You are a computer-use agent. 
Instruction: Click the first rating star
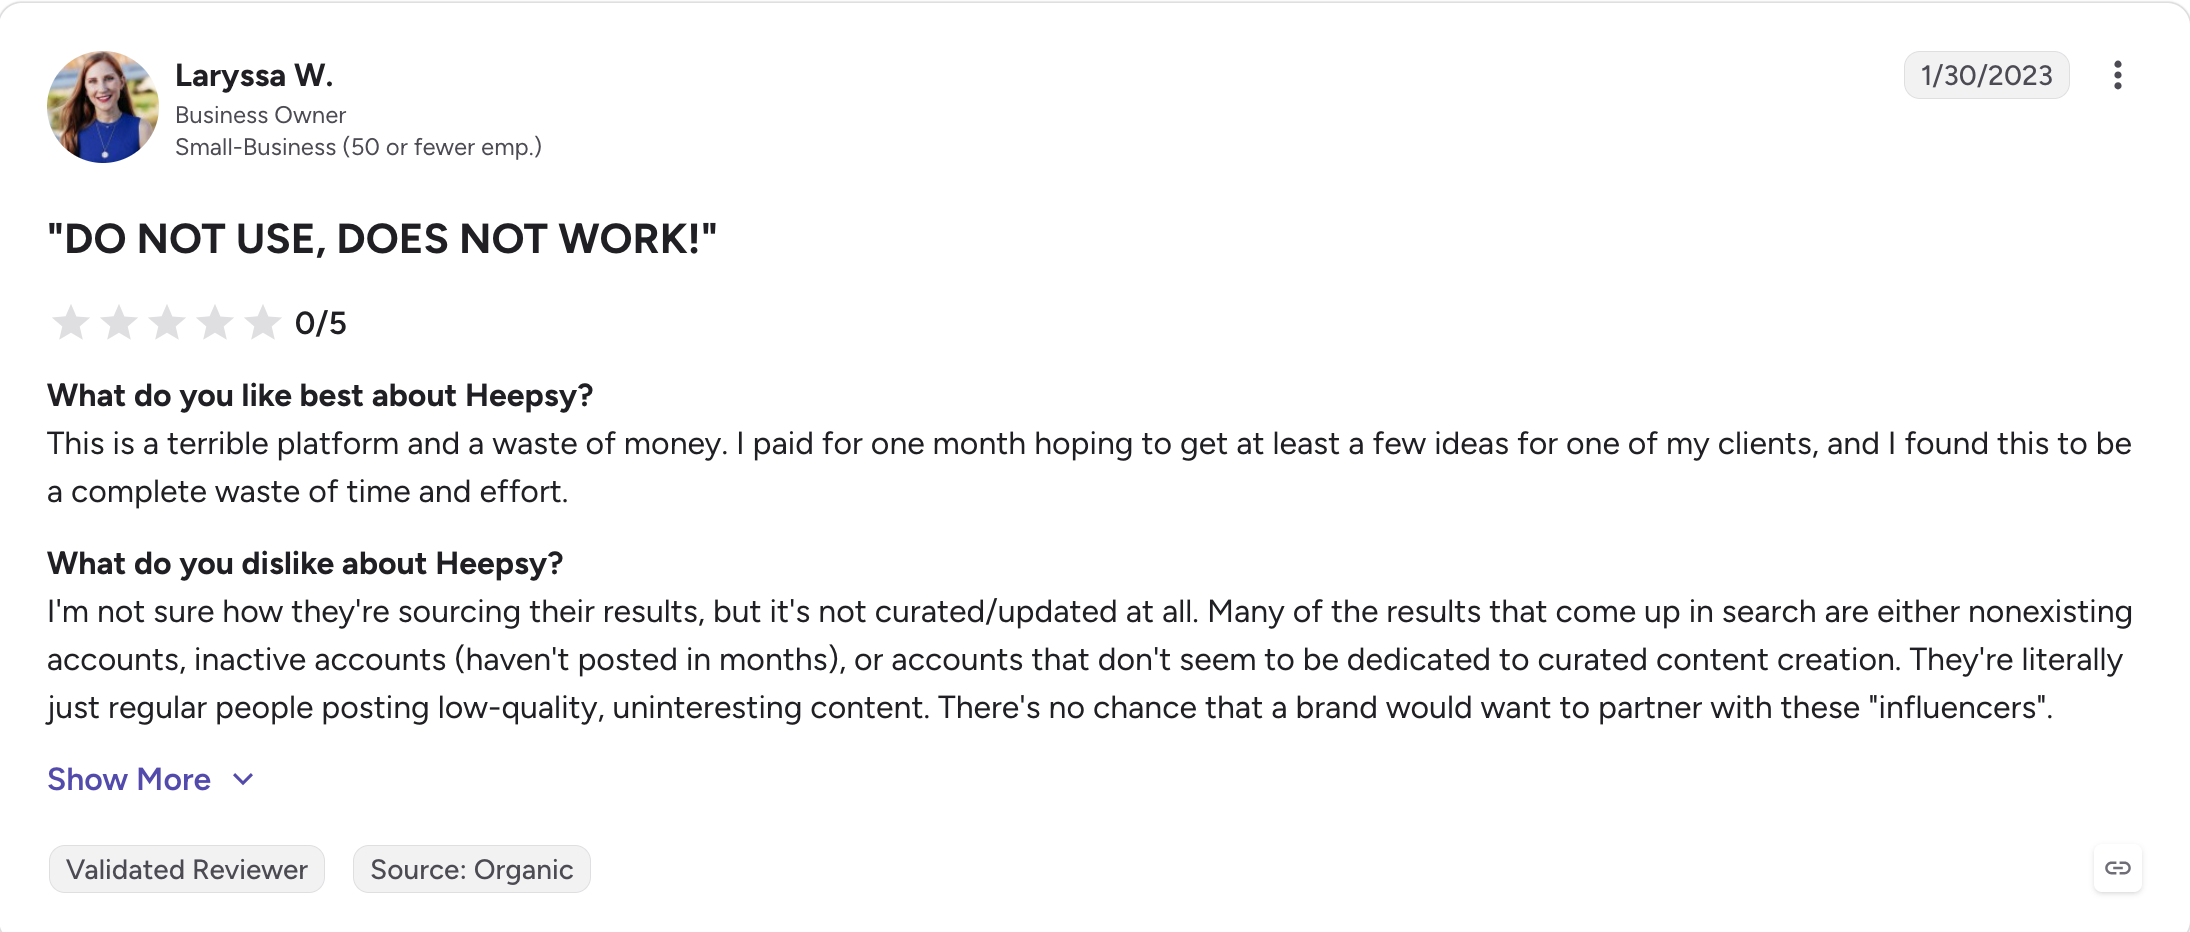point(71,322)
